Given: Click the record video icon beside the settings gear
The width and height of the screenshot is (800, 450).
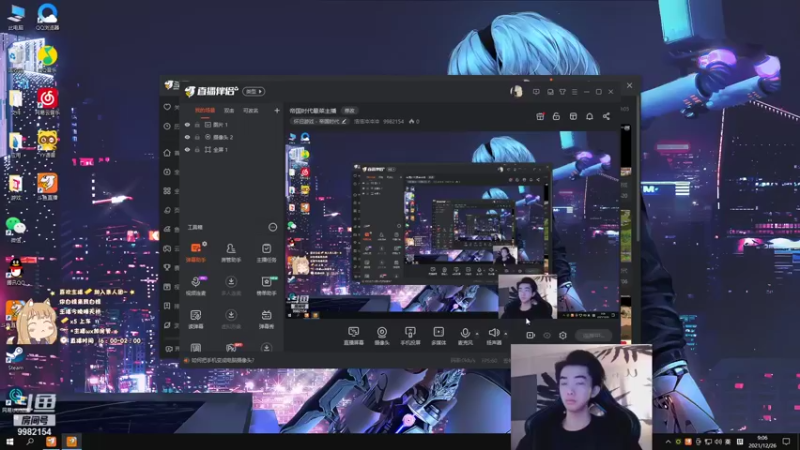Looking at the screenshot, I should coord(531,335).
